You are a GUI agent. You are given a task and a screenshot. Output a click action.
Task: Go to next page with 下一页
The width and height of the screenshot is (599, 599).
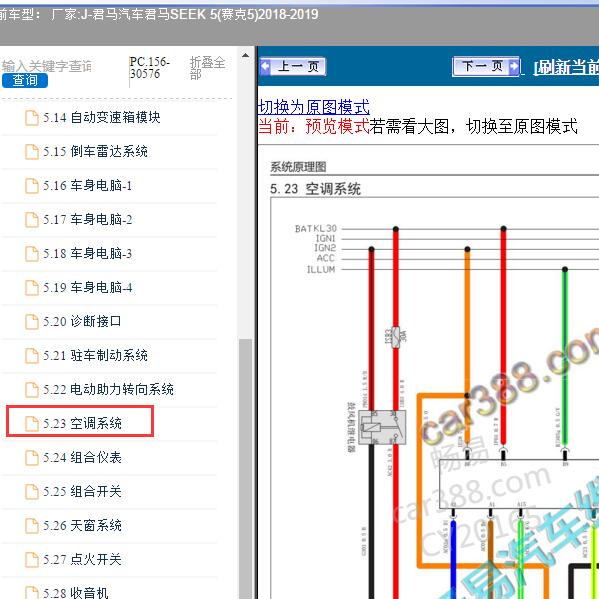pyautogui.click(x=486, y=66)
